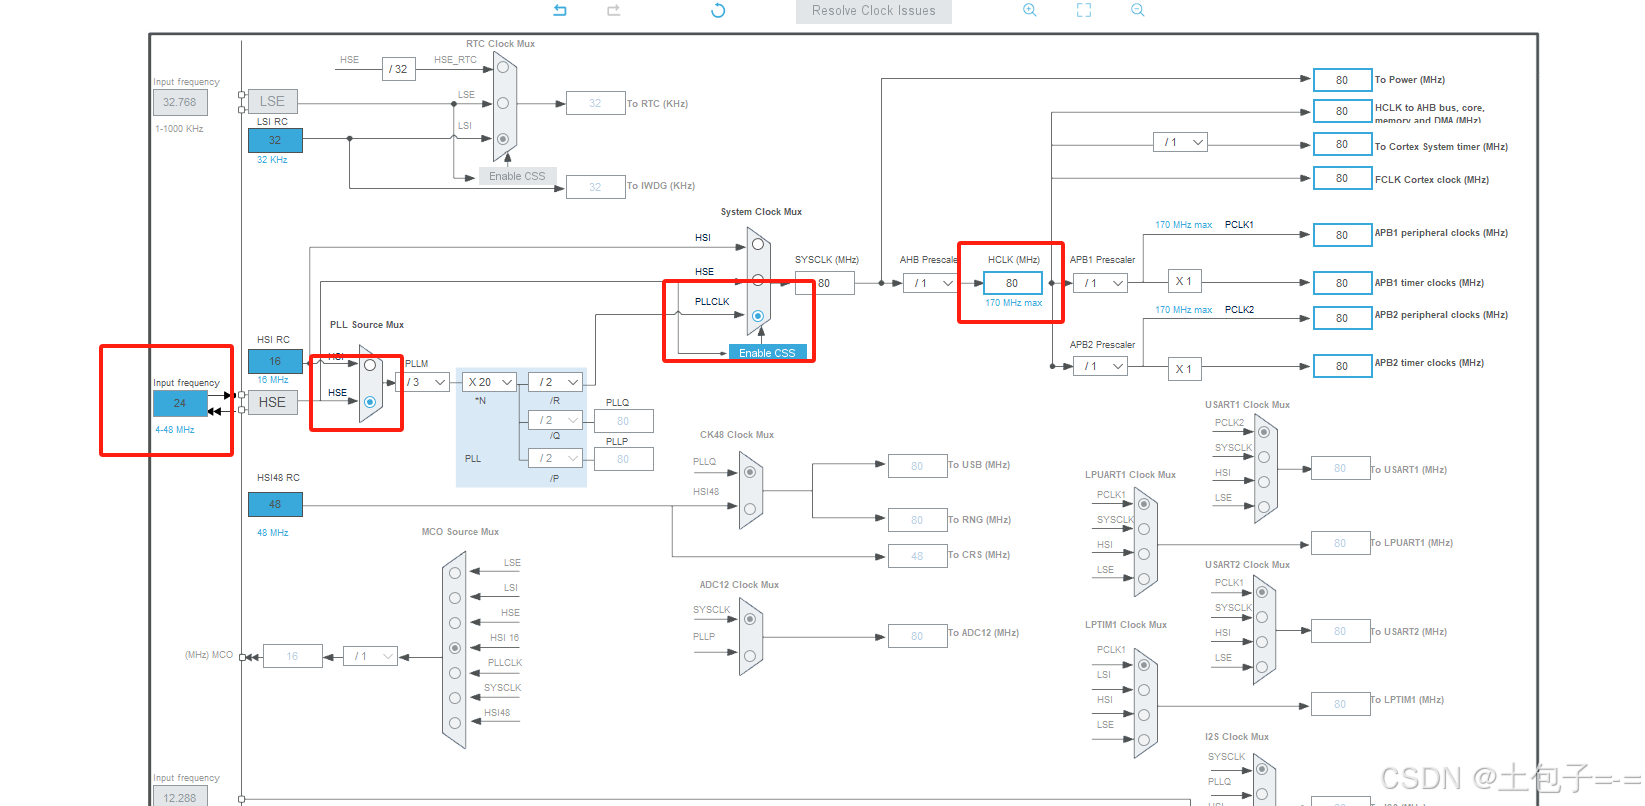The width and height of the screenshot is (1645, 806).
Task: Click the To IWDG (KHz) output box
Action: 595,187
